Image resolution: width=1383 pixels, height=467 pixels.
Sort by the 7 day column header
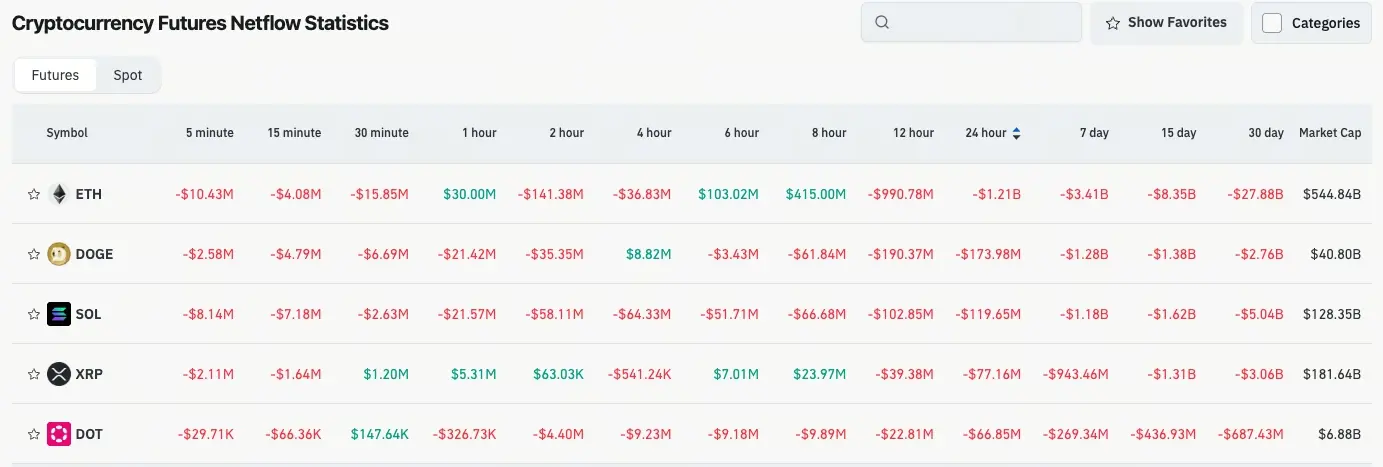pos(1093,133)
